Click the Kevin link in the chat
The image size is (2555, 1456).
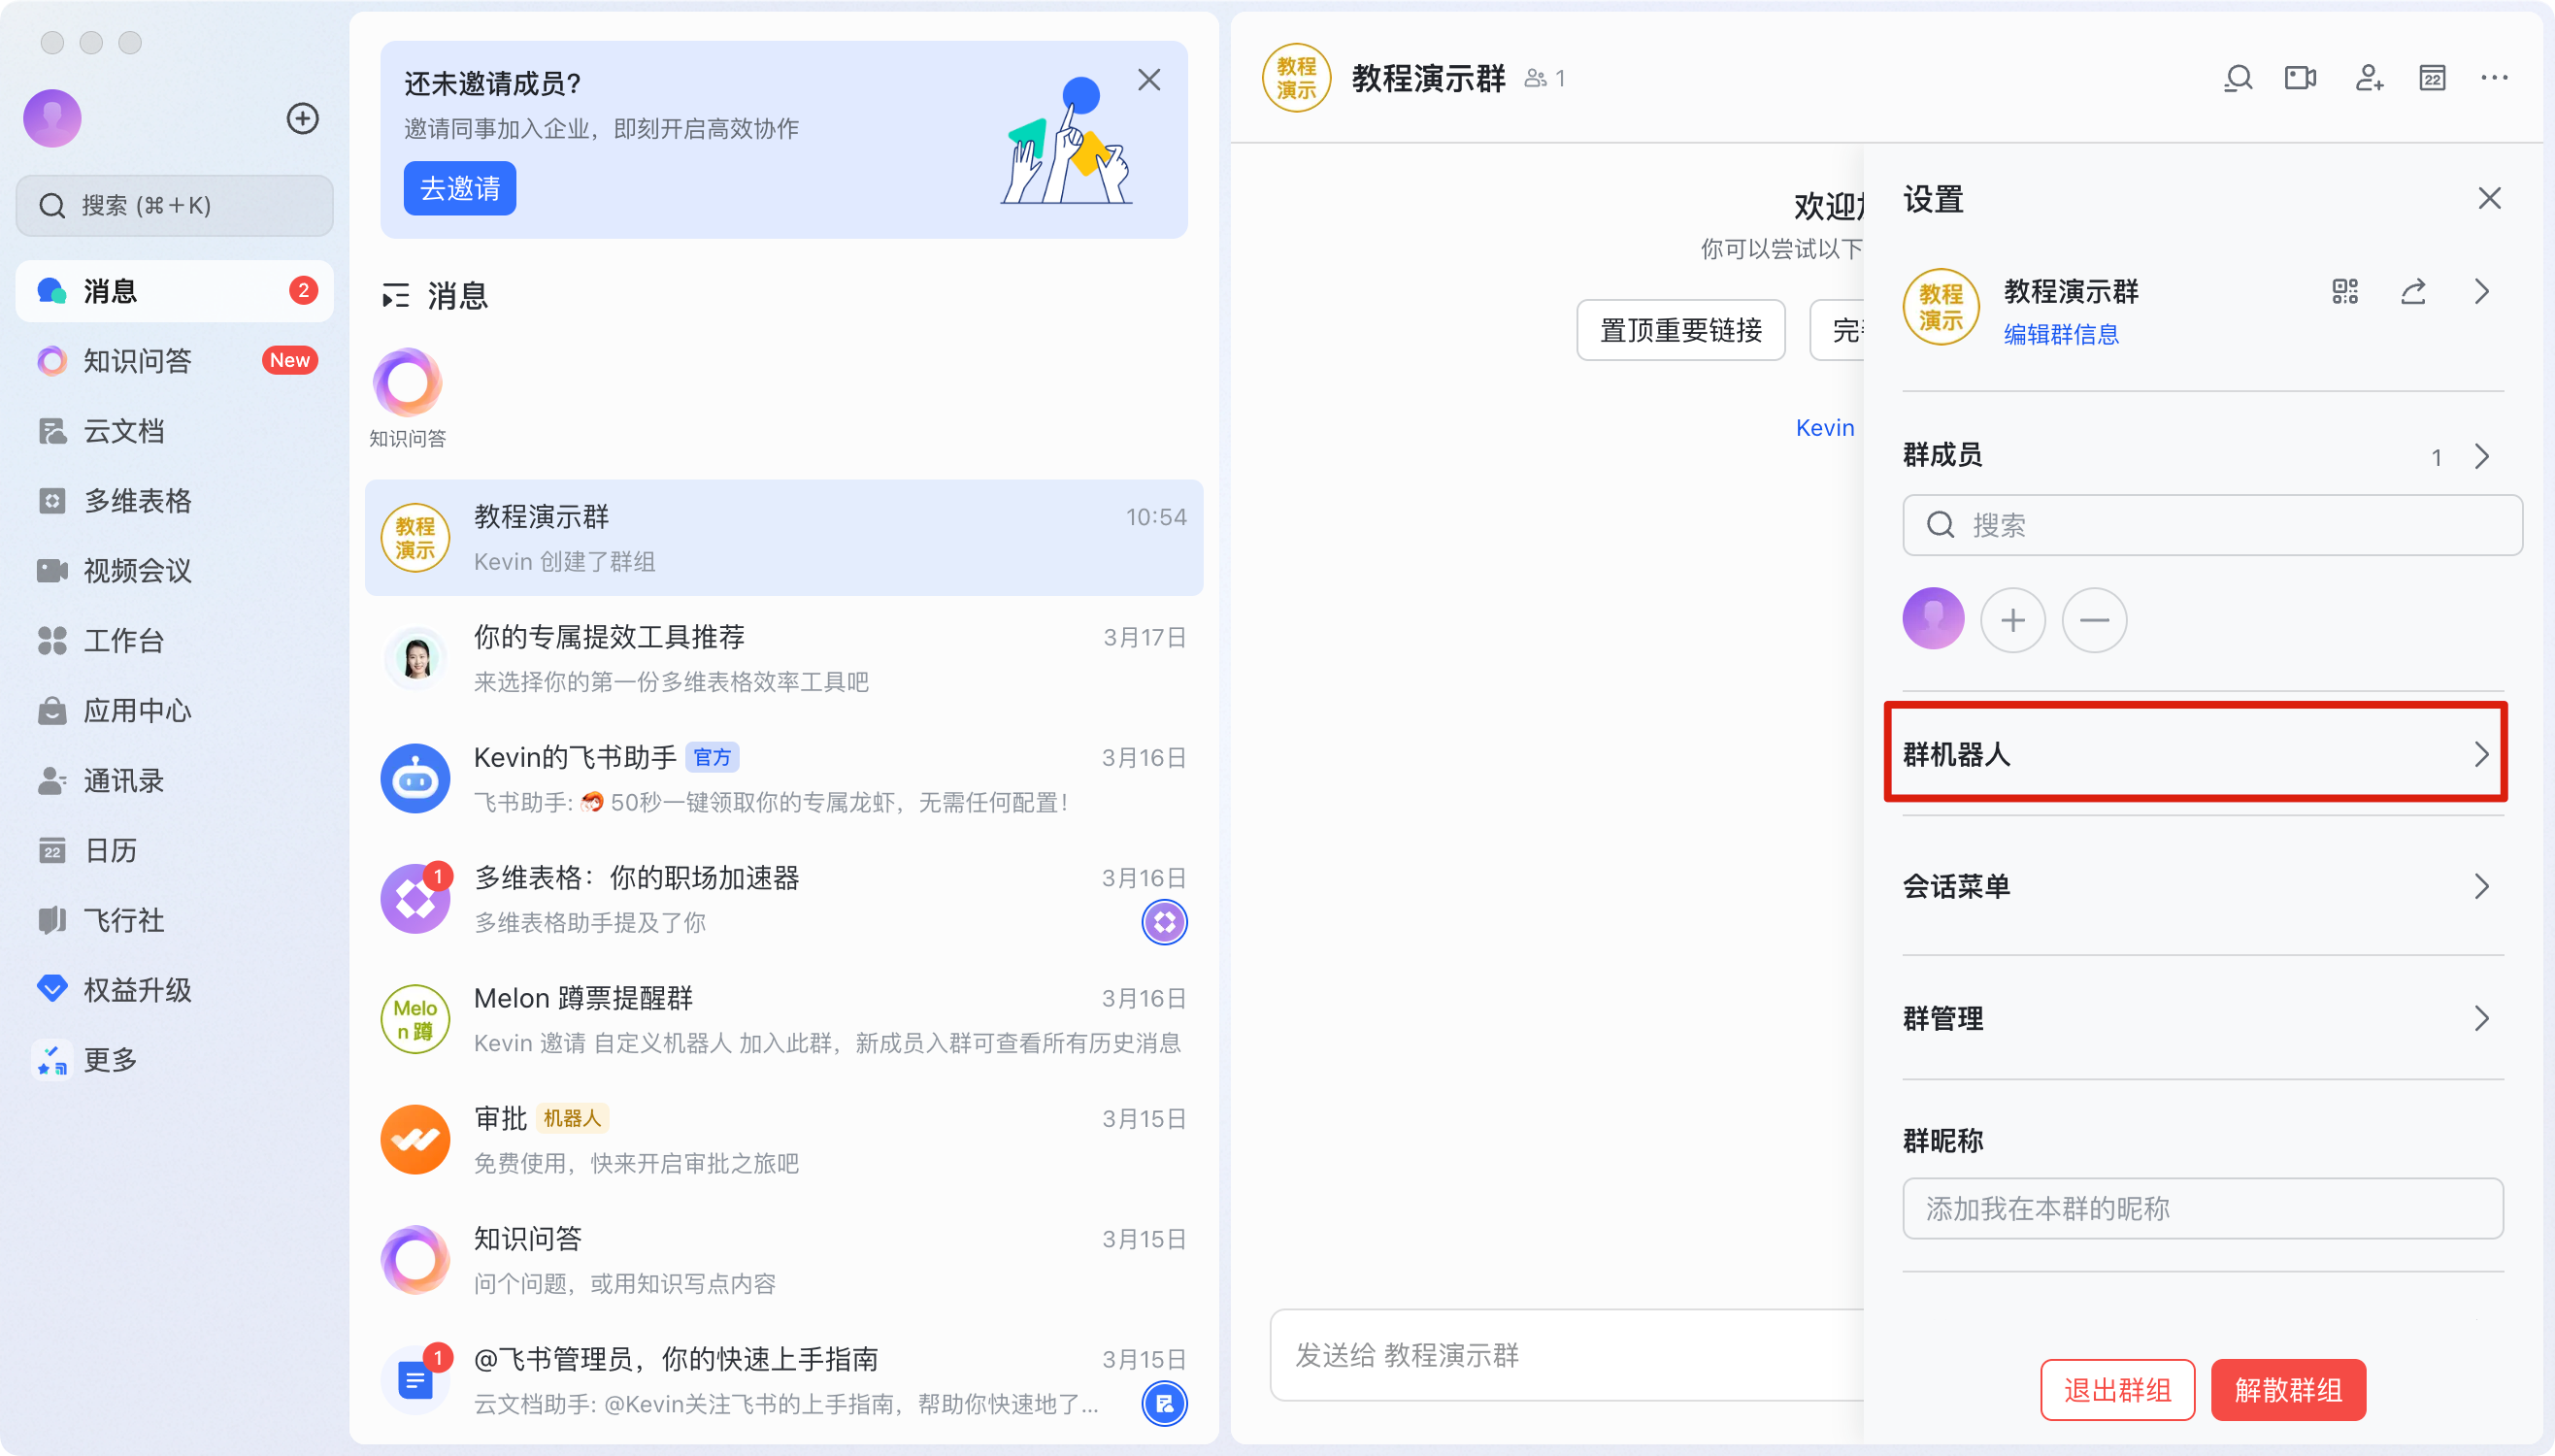tap(1824, 428)
